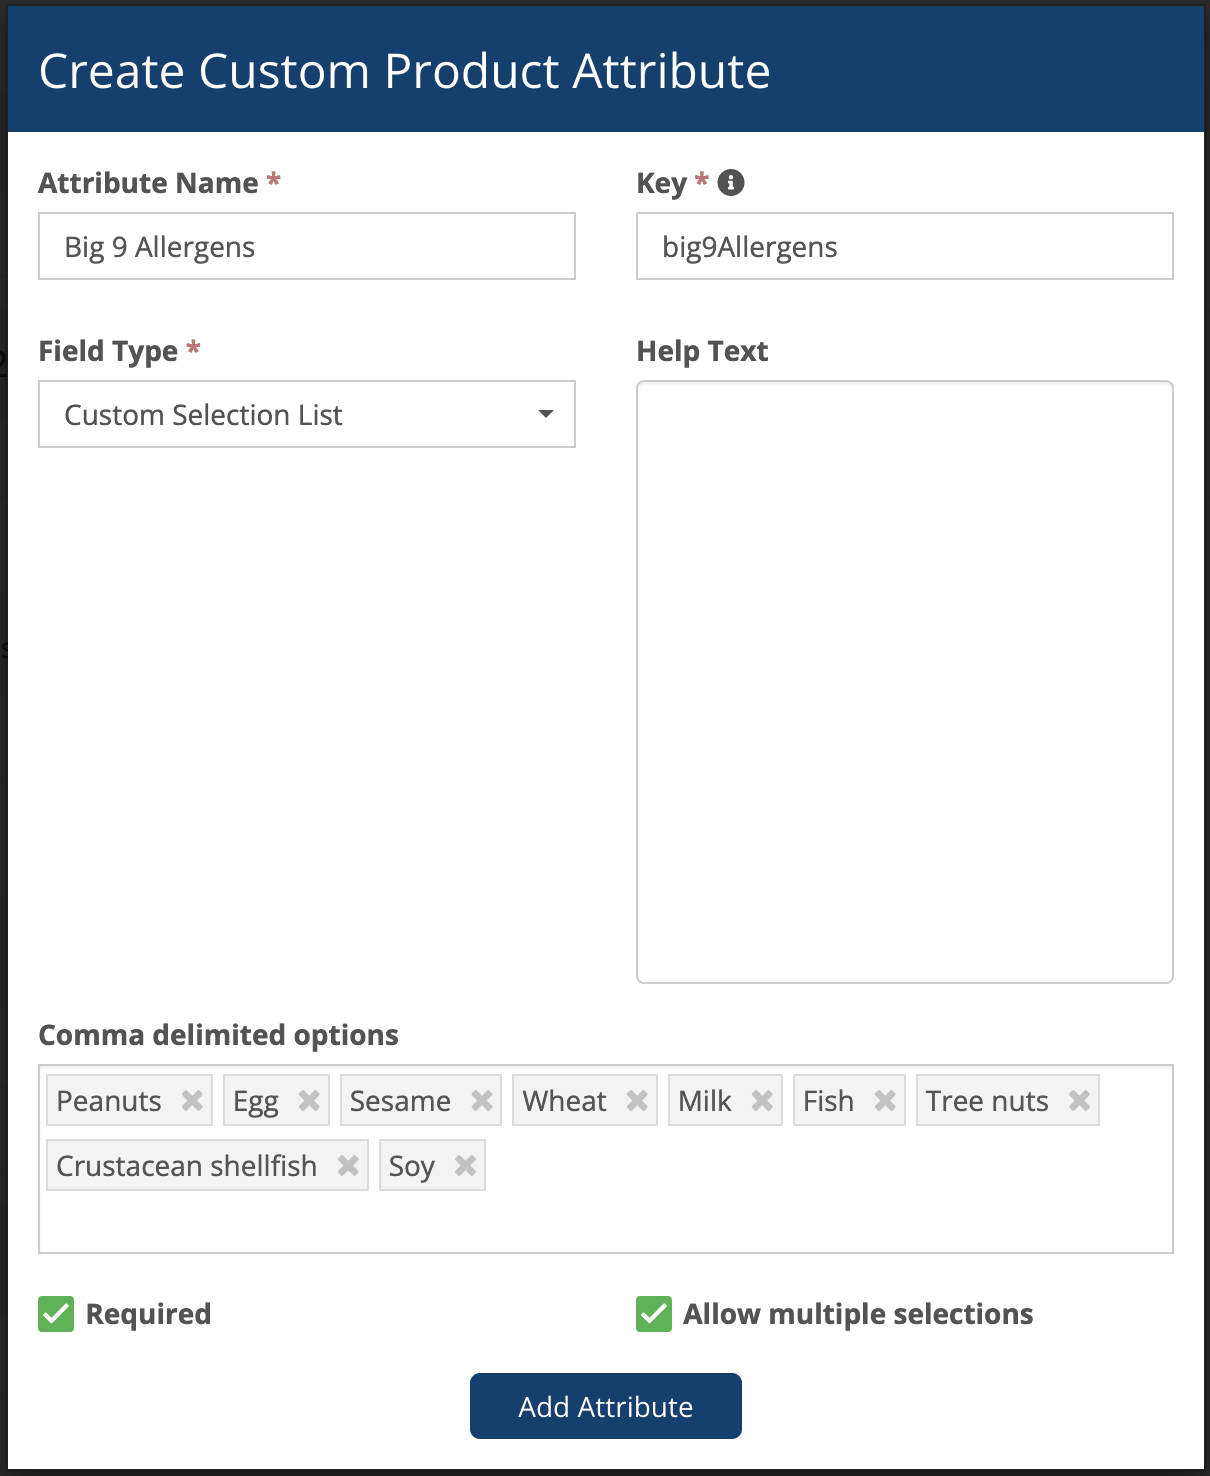The image size is (1210, 1476).
Task: Click the Field Type dropdown arrow
Action: 546,414
